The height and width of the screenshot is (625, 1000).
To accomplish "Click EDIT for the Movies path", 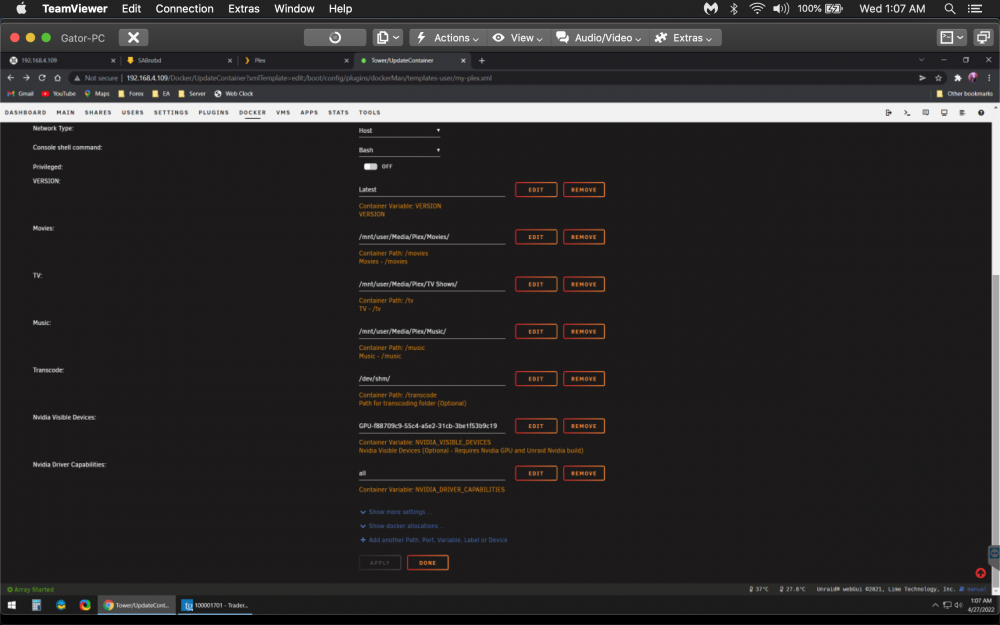I will tap(536, 237).
